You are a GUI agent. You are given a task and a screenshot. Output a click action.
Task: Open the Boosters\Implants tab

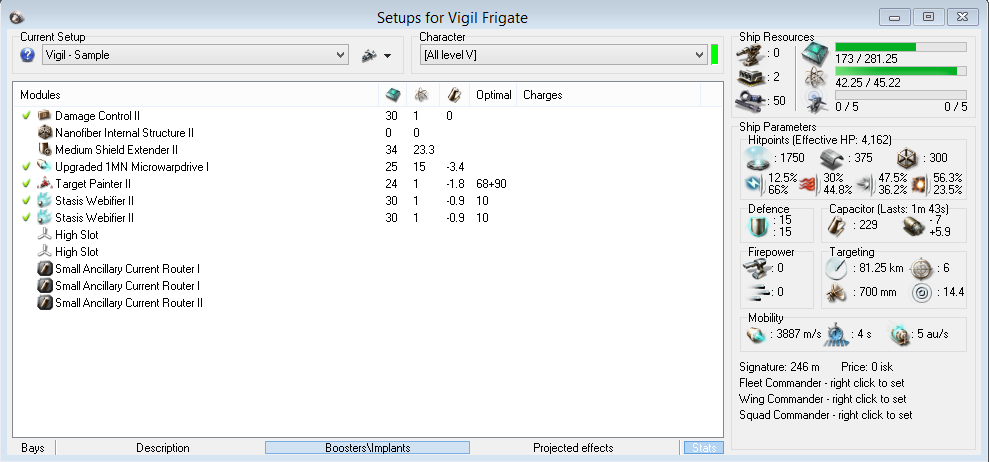(x=368, y=448)
